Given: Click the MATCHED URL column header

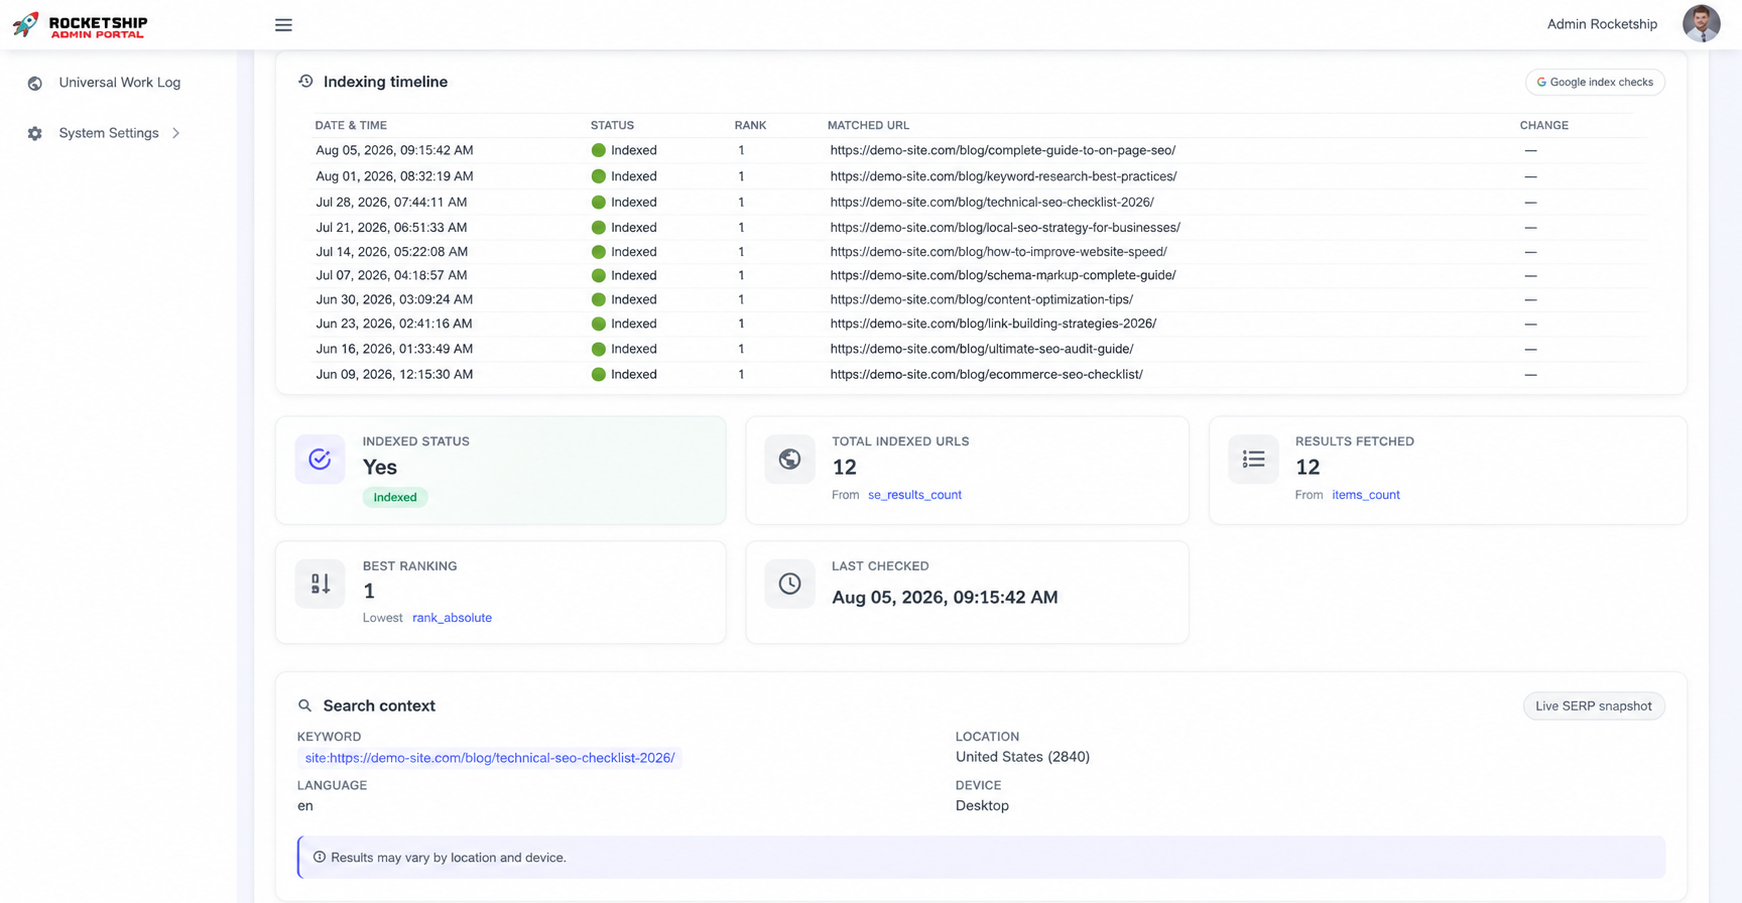Looking at the screenshot, I should pyautogui.click(x=868, y=125).
